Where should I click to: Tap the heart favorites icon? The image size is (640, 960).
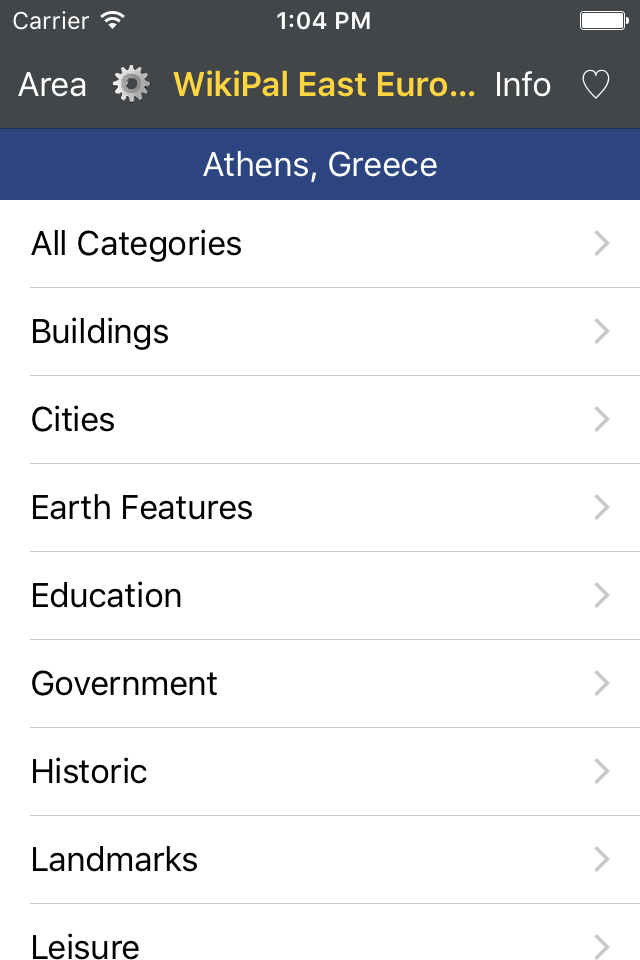point(595,84)
